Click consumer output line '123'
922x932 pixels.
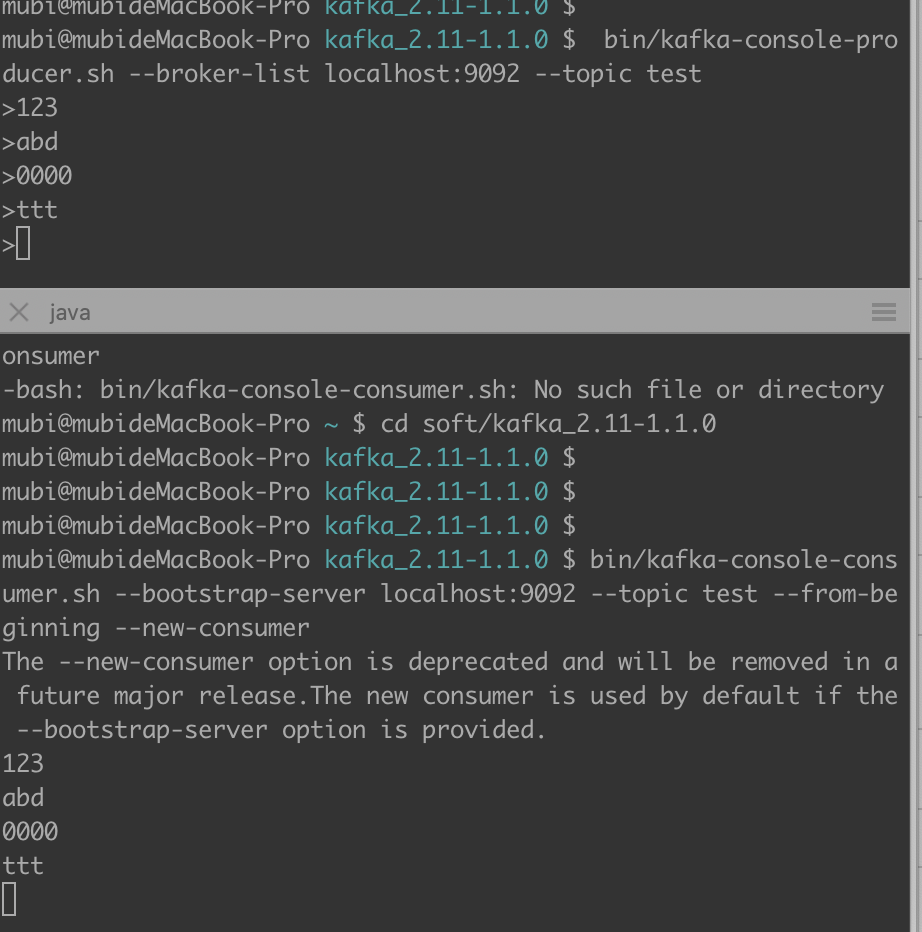click(23, 764)
